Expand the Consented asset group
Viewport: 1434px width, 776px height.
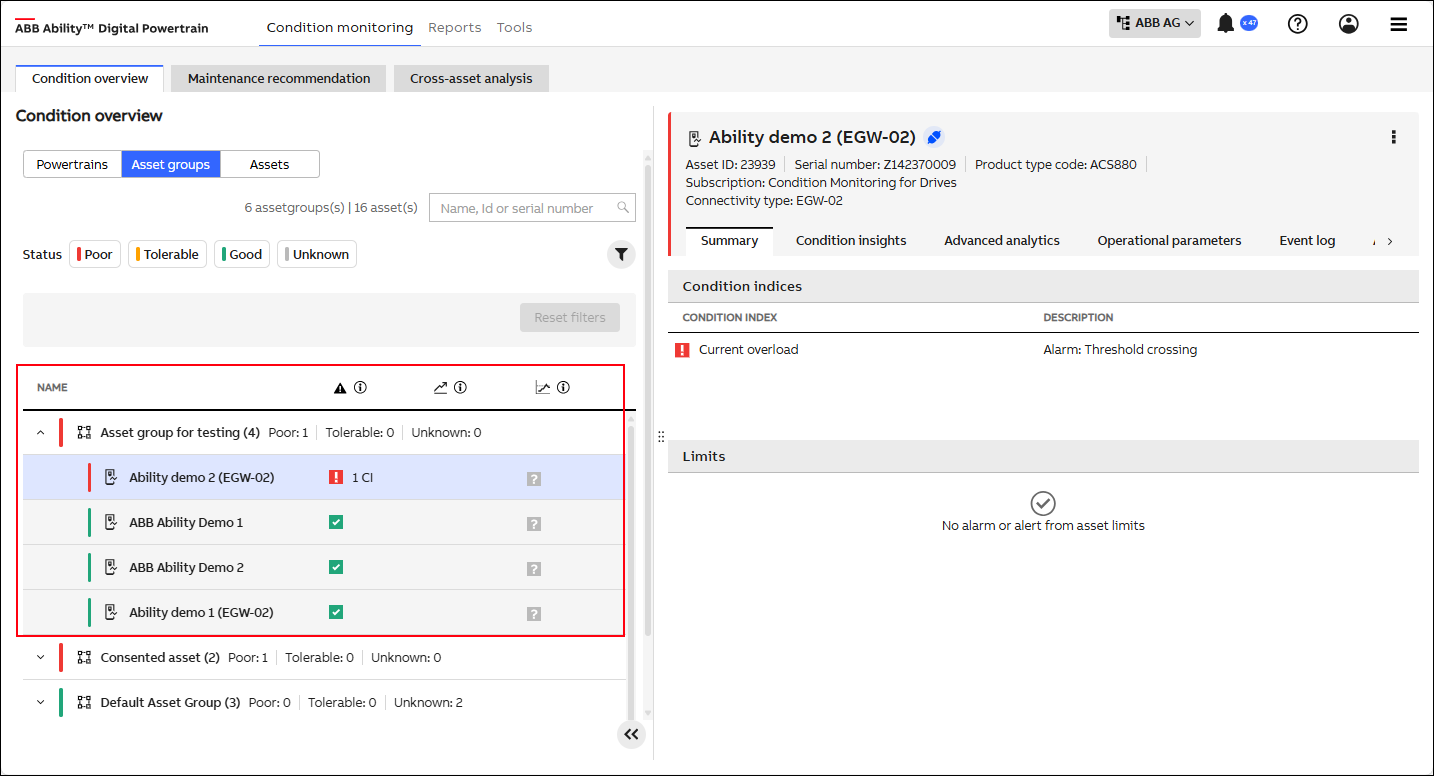tap(41, 658)
